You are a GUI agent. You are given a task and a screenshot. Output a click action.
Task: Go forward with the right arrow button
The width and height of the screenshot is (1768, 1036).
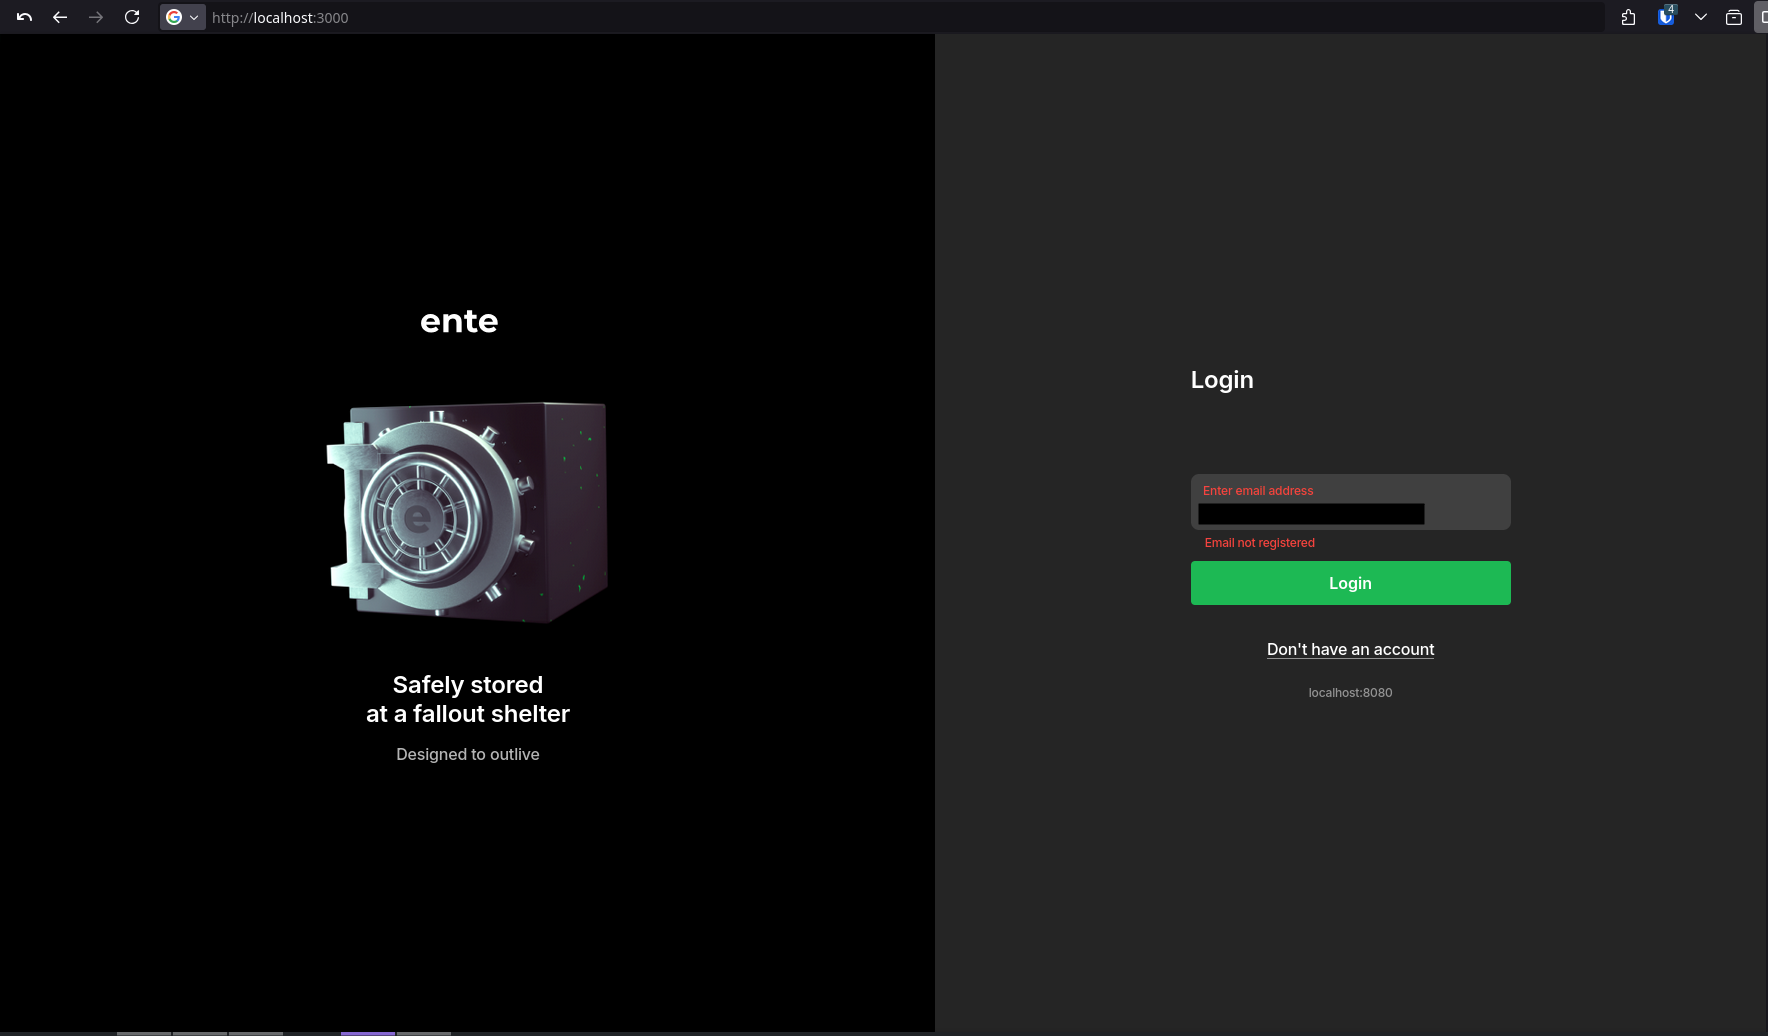pos(96,17)
